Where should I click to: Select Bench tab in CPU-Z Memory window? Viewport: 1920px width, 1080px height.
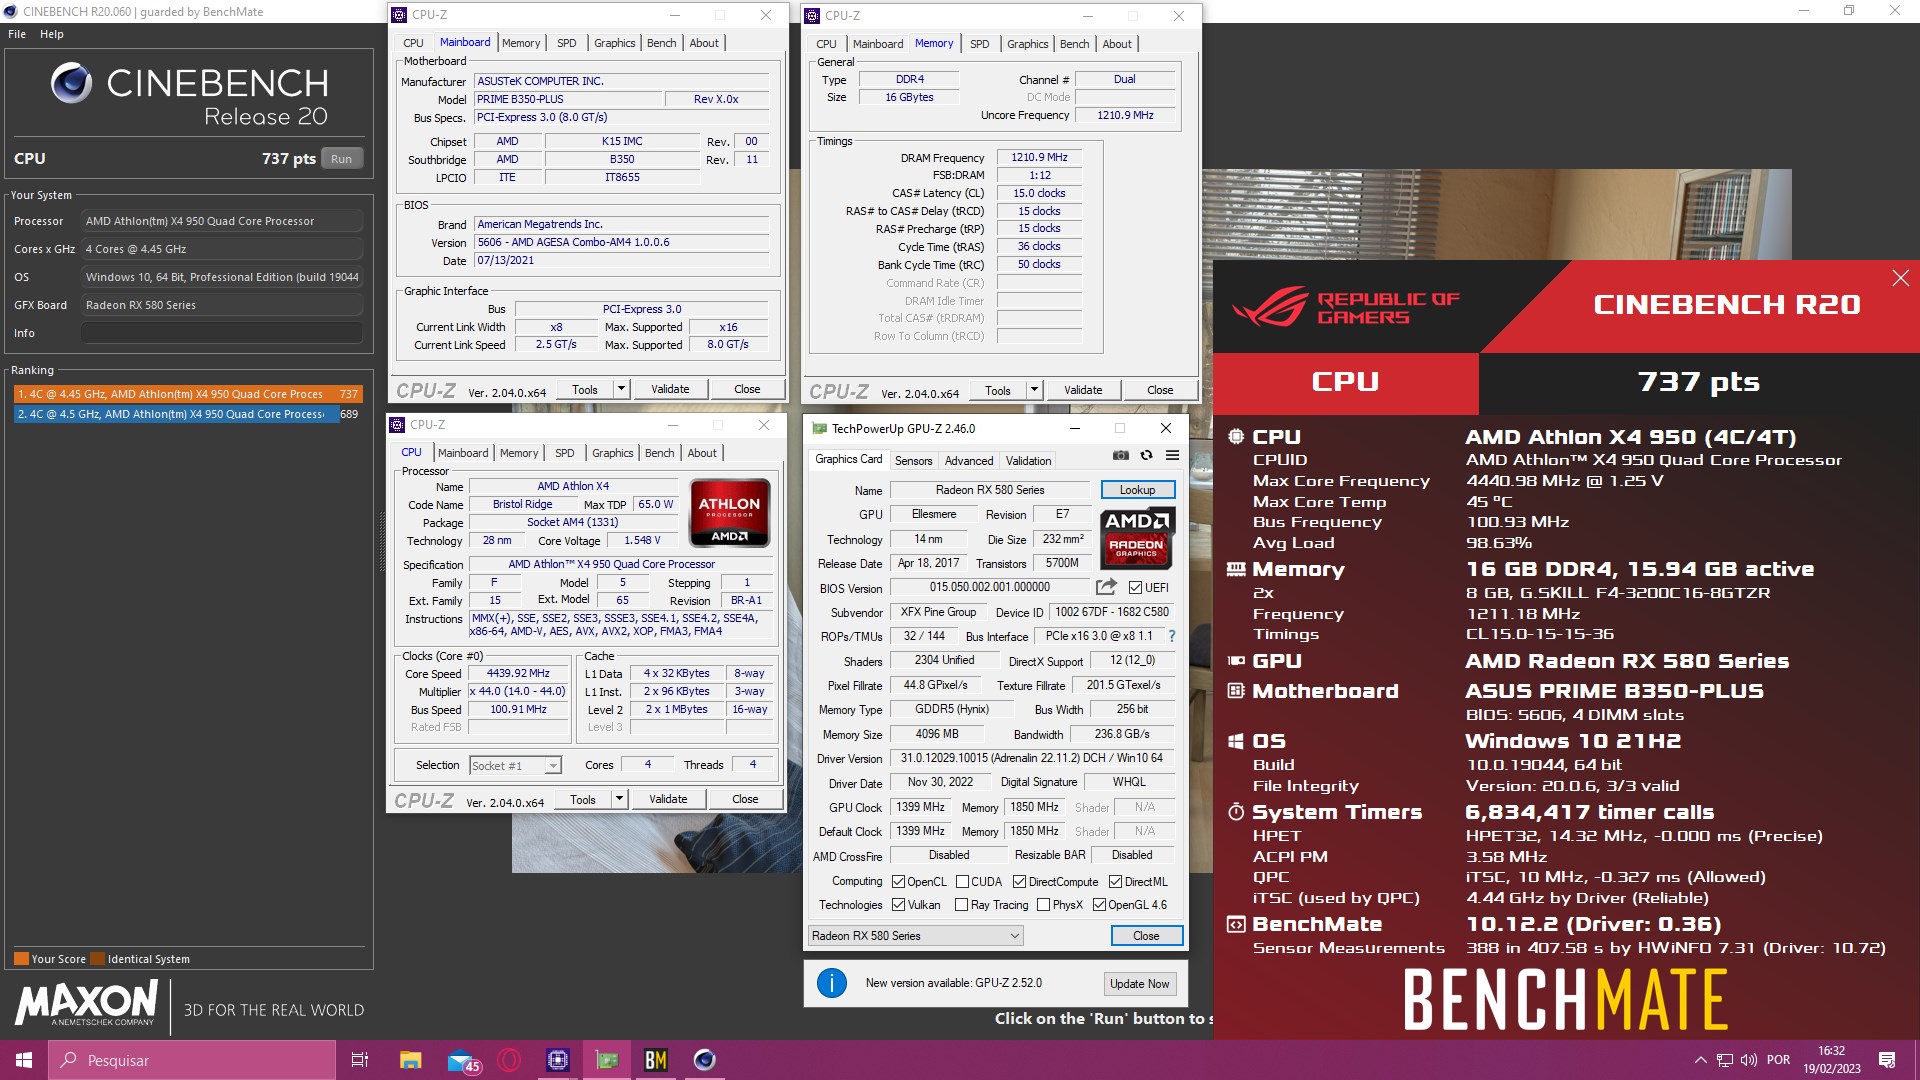tap(1074, 44)
